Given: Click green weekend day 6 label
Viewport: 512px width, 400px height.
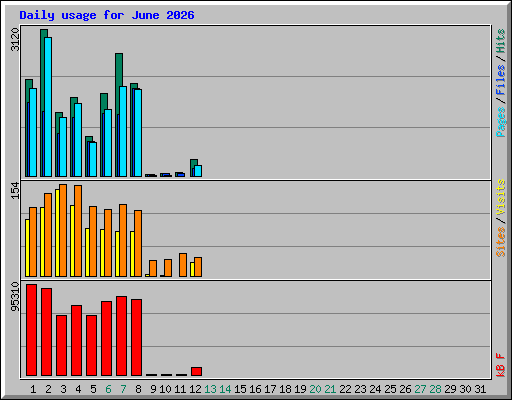Looking at the screenshot, I should click(x=108, y=389).
